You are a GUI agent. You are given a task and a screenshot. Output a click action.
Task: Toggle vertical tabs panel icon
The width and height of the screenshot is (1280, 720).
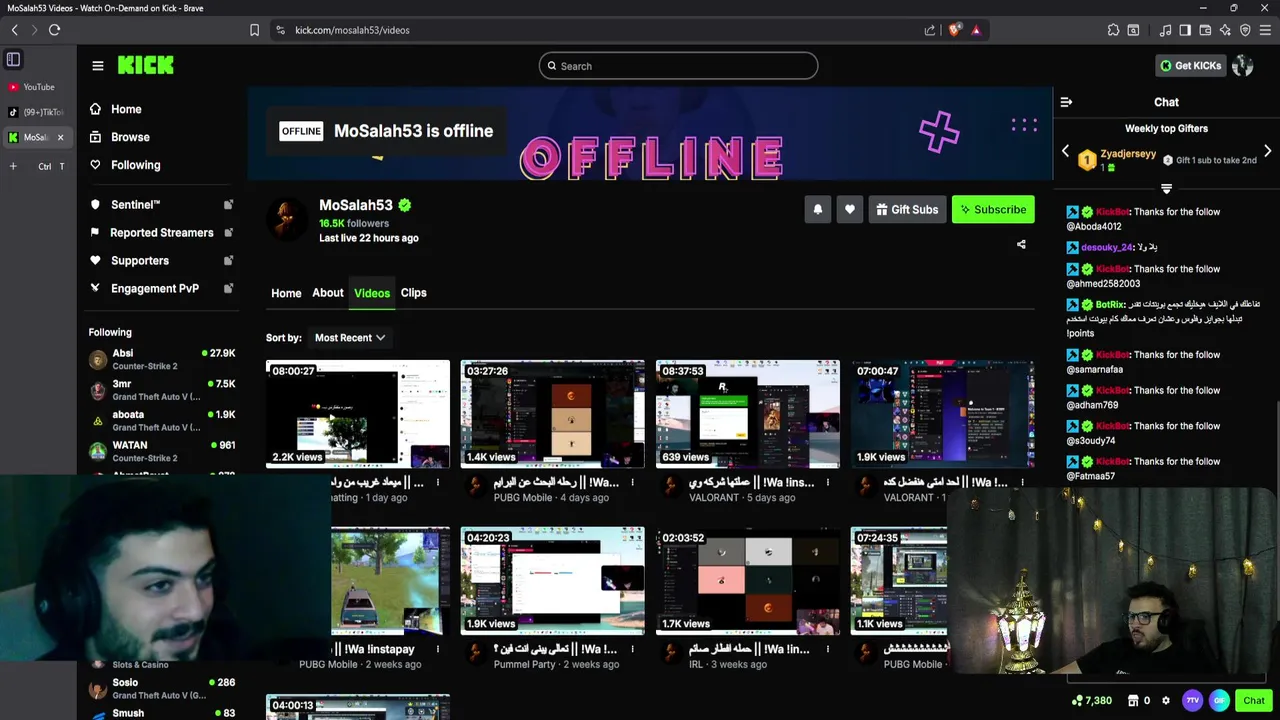(x=13, y=60)
